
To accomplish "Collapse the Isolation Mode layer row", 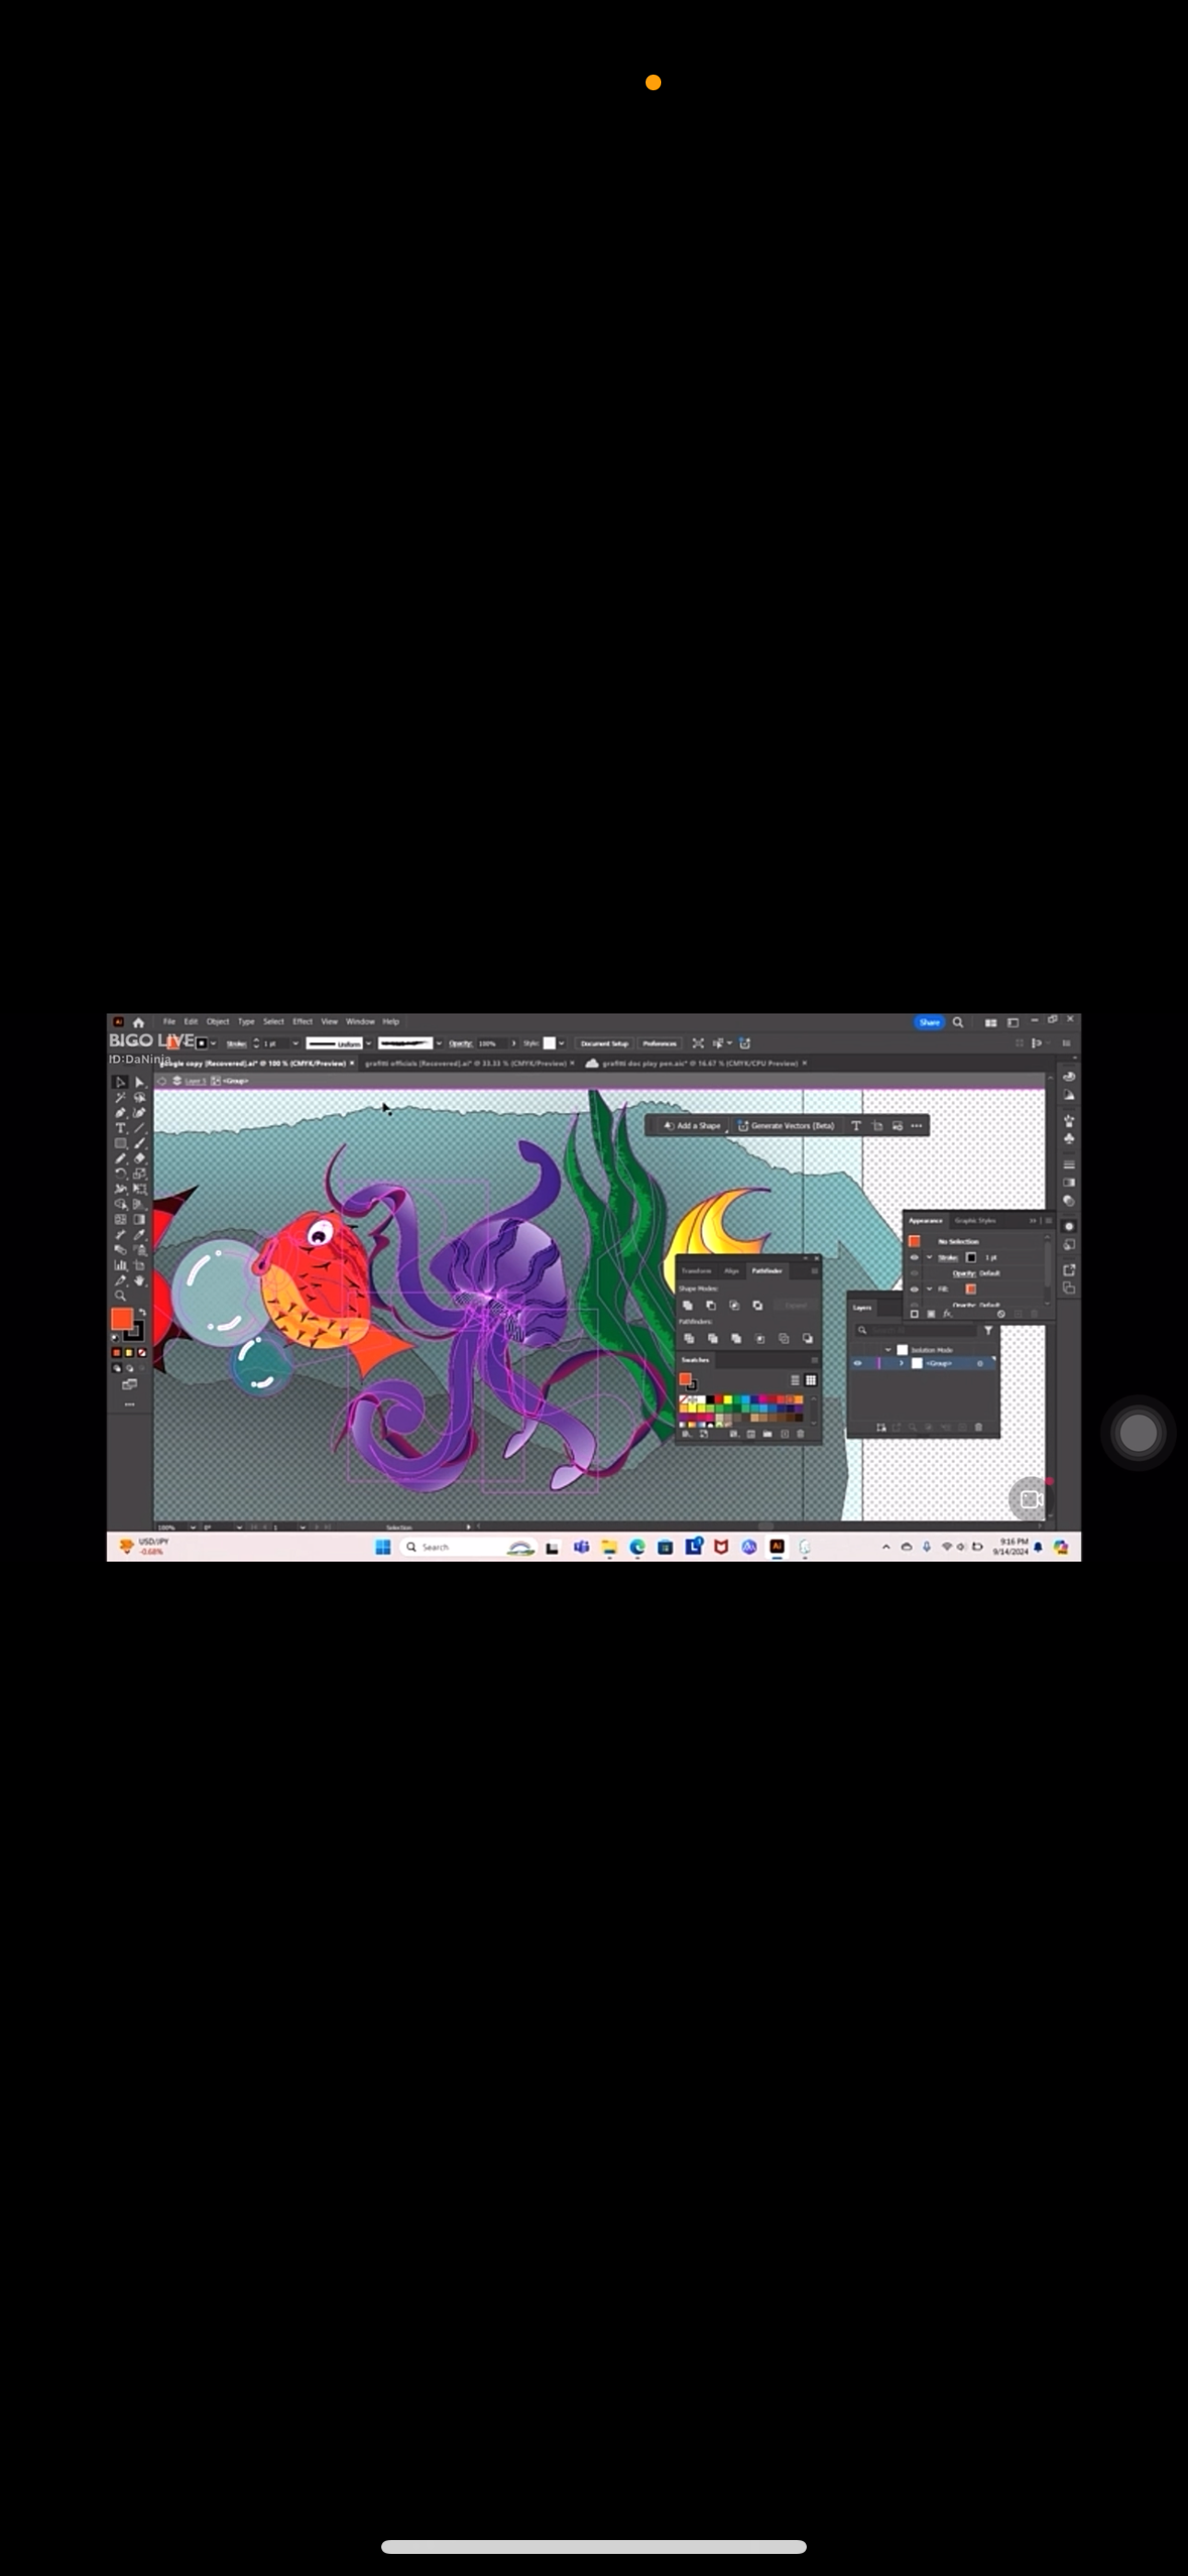I will 888,1350.
